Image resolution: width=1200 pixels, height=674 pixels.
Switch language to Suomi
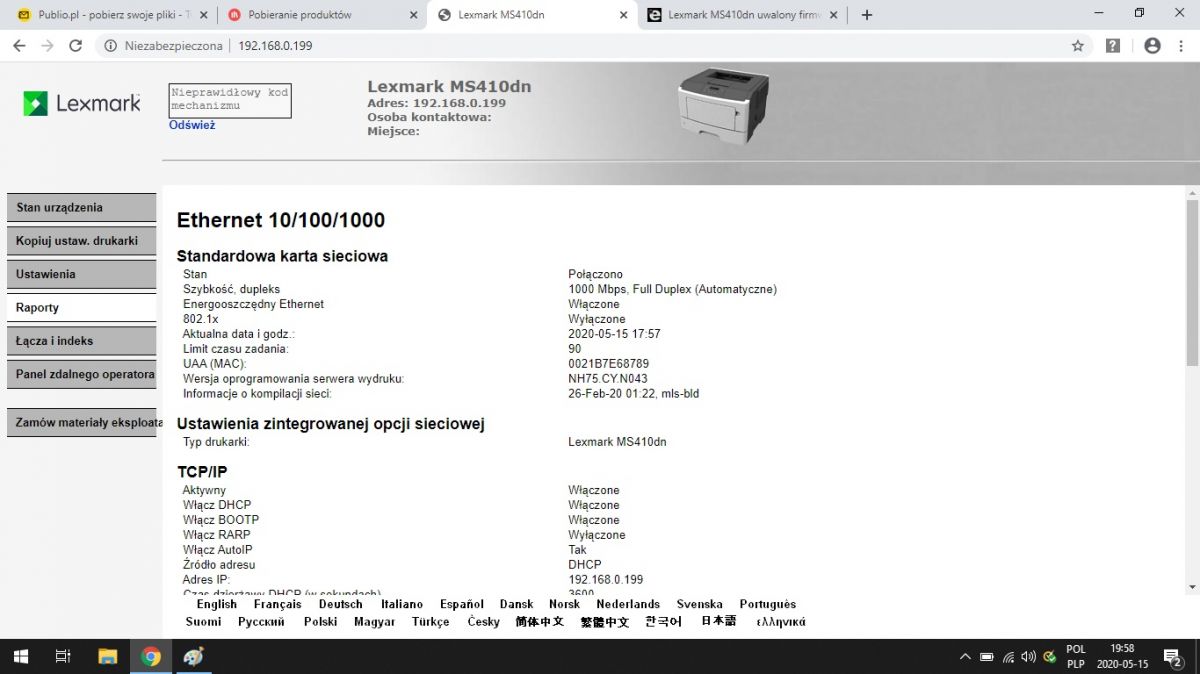(x=204, y=622)
